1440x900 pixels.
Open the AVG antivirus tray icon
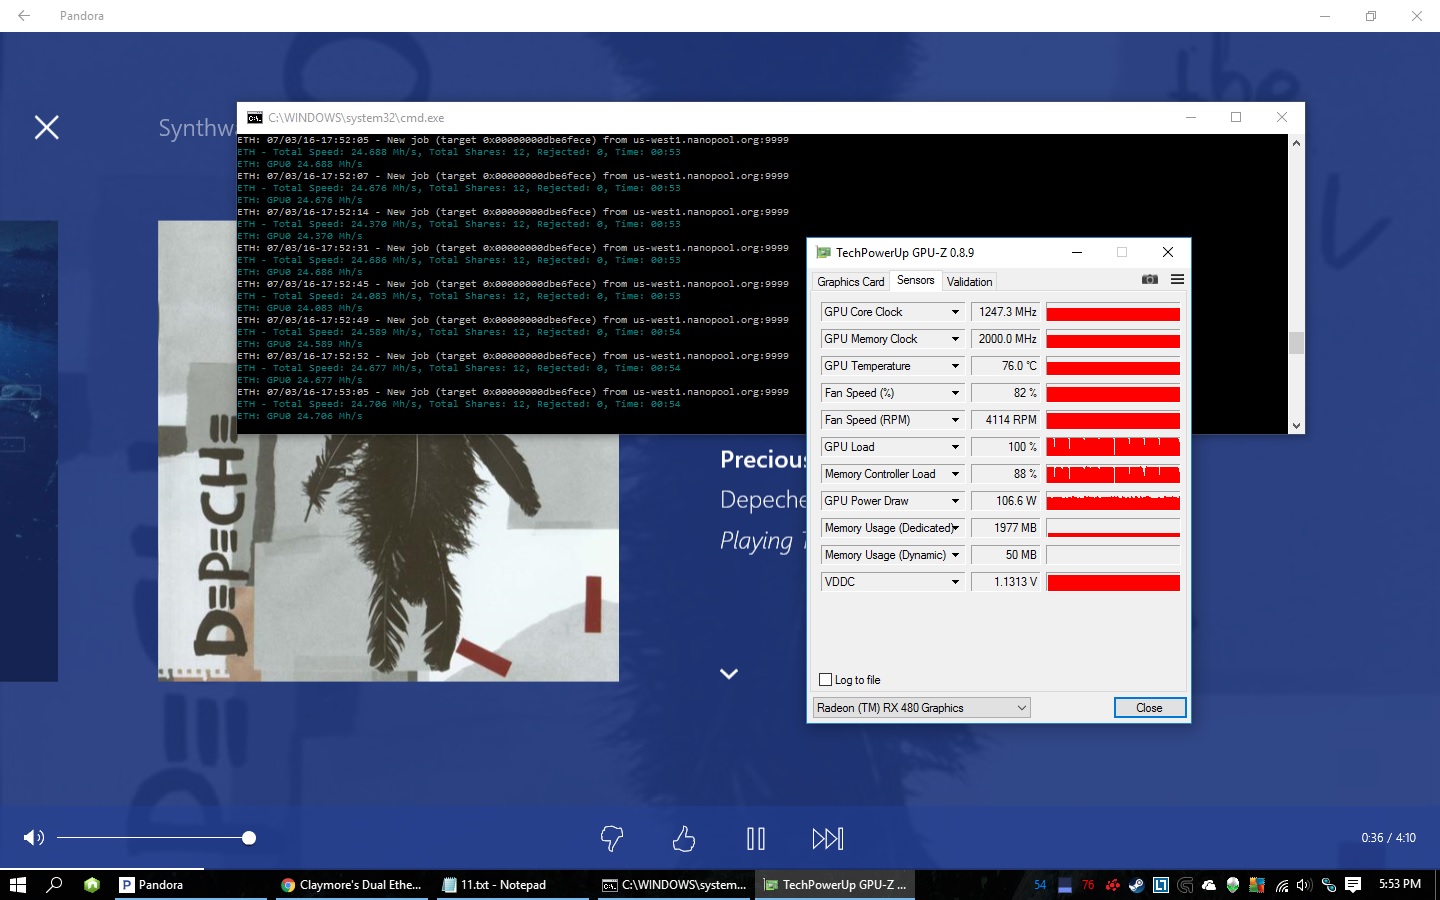pyautogui.click(x=1257, y=885)
